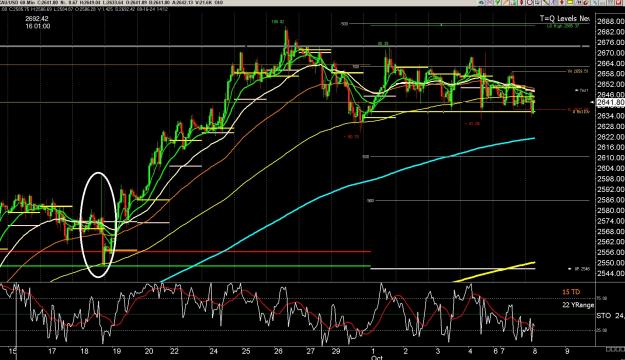Click the grid pattern icon at the bottom-right corner
Image resolution: width=625 pixels, height=360 pixels.
(x=615, y=349)
